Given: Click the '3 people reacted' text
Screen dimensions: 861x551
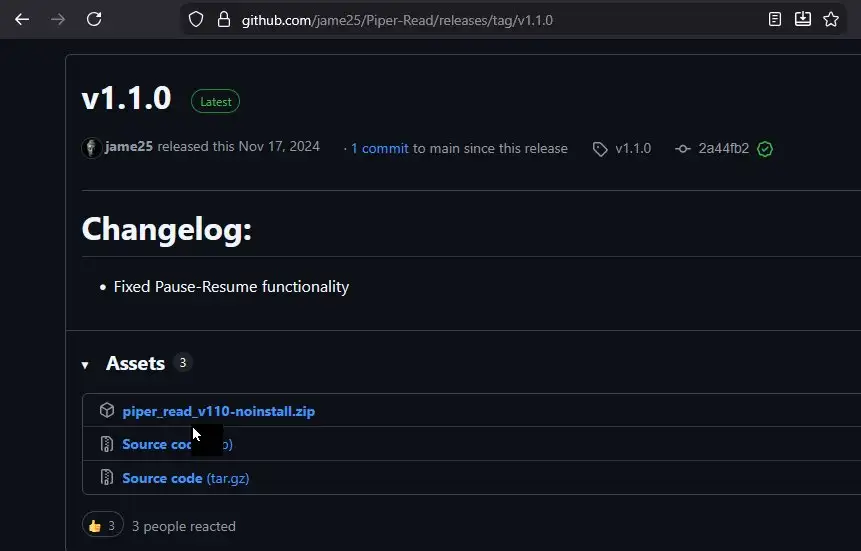Looking at the screenshot, I should (x=184, y=526).
